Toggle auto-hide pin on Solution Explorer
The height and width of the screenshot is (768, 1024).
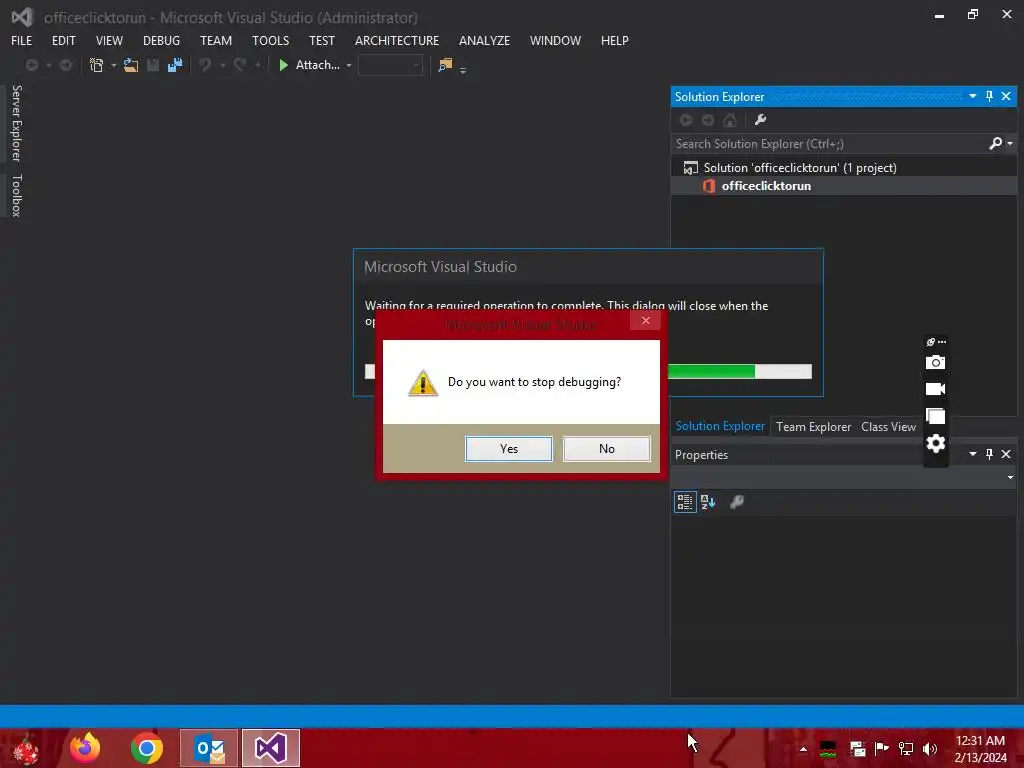(989, 96)
